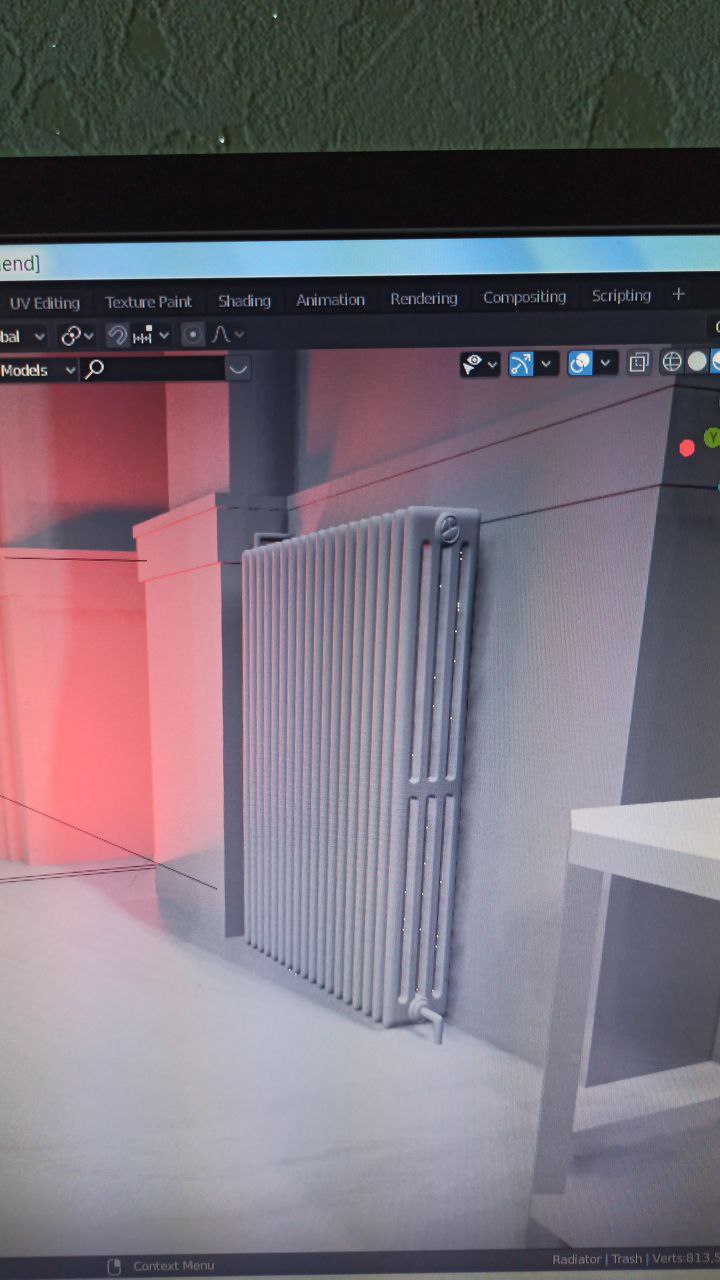Click the red X axis gizmo dot
720x1280 pixels.
[x=687, y=448]
